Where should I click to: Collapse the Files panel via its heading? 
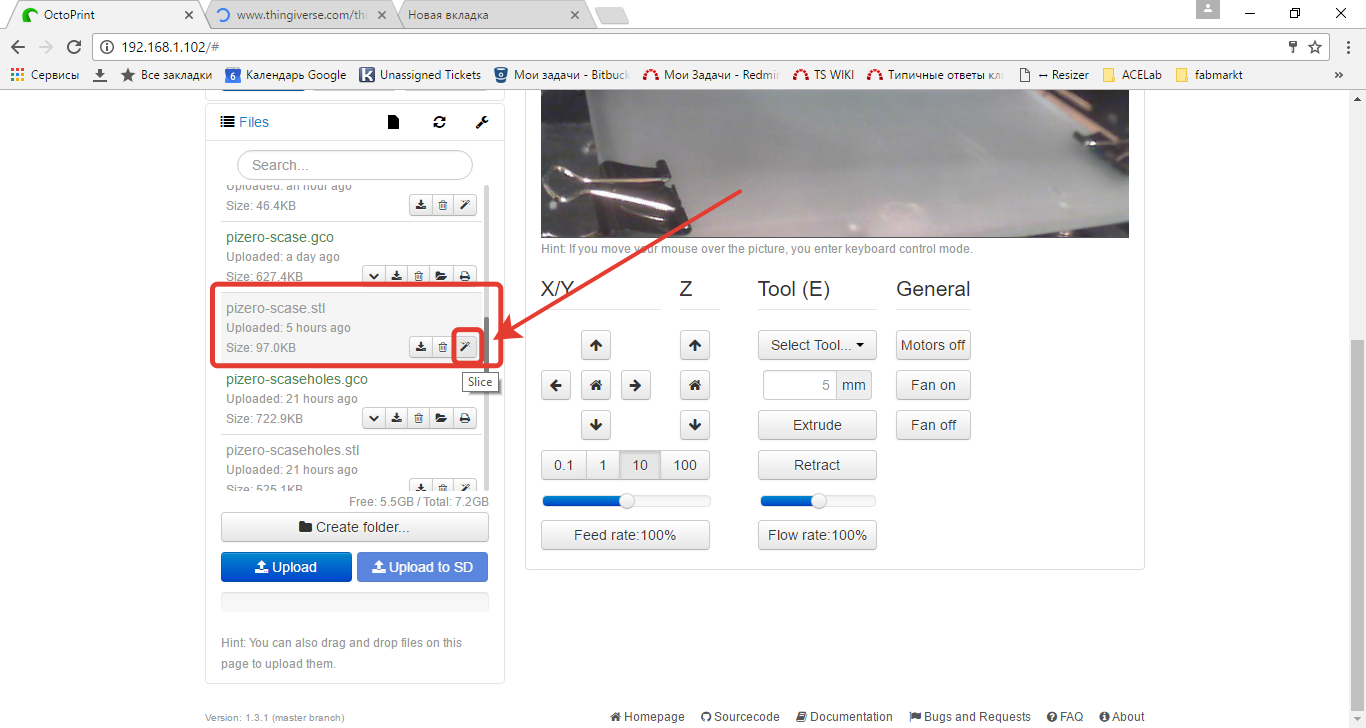pyautogui.click(x=245, y=122)
